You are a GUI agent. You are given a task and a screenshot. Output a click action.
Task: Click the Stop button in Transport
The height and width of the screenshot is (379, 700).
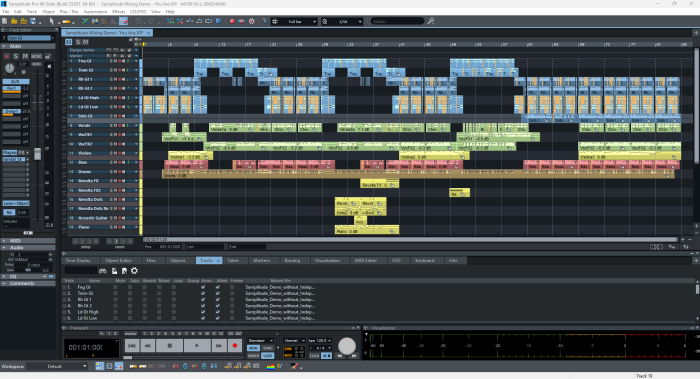tap(170, 346)
